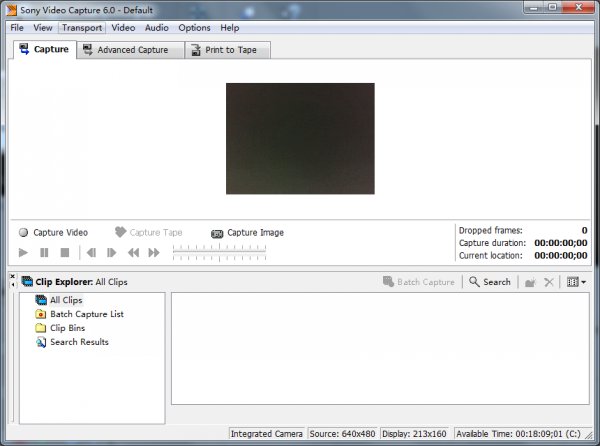The width and height of the screenshot is (600, 446).
Task: Click the Current location timecode
Action: (561, 256)
